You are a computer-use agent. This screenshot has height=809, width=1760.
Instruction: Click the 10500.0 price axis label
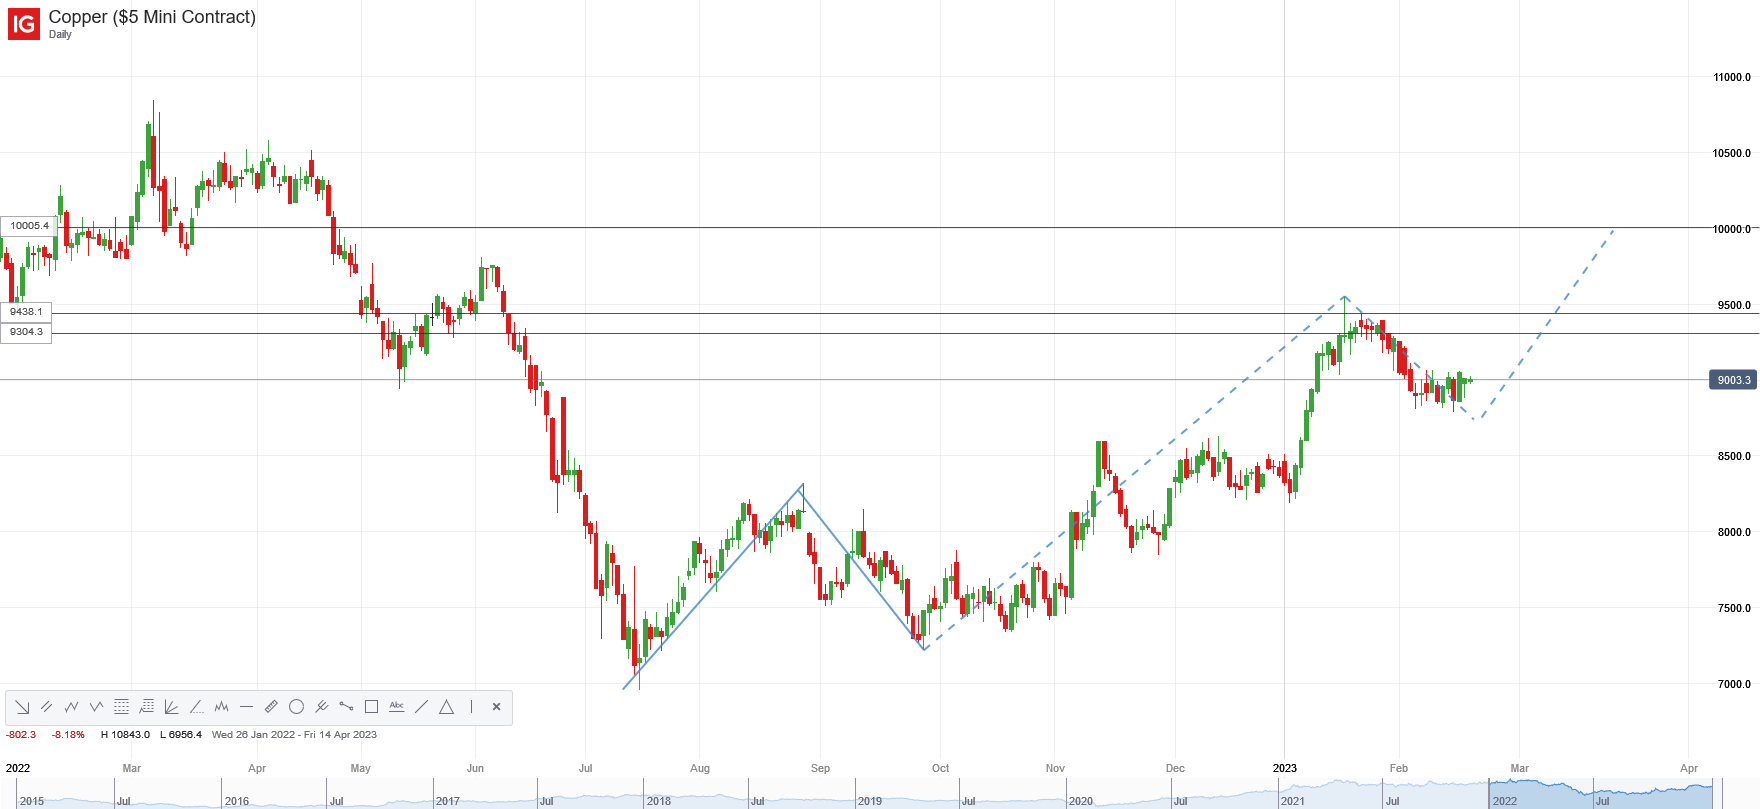pyautogui.click(x=1732, y=153)
